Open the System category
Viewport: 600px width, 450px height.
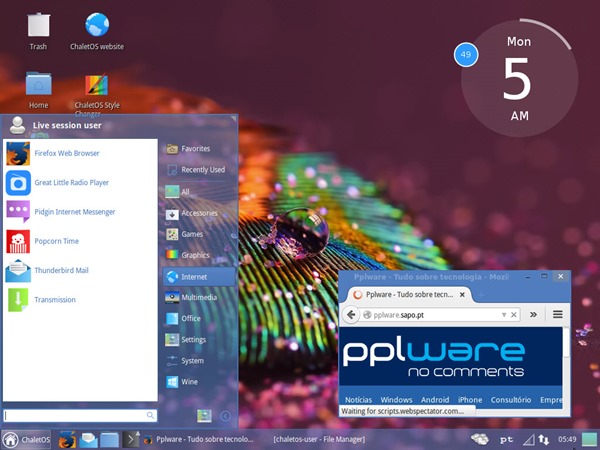(x=199, y=360)
